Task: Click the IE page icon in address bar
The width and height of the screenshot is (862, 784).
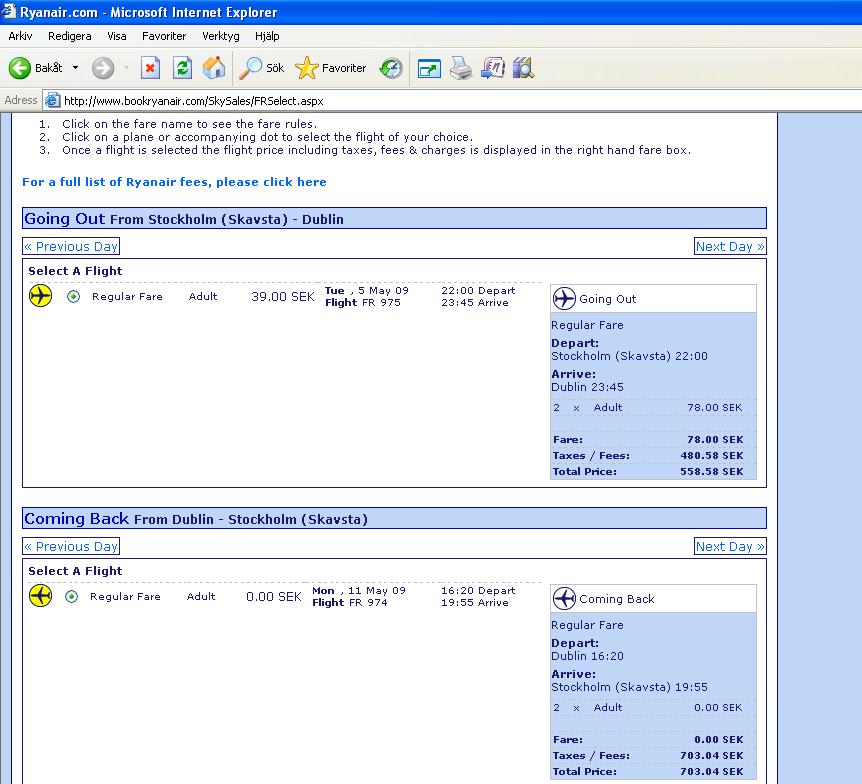Action: (52, 101)
